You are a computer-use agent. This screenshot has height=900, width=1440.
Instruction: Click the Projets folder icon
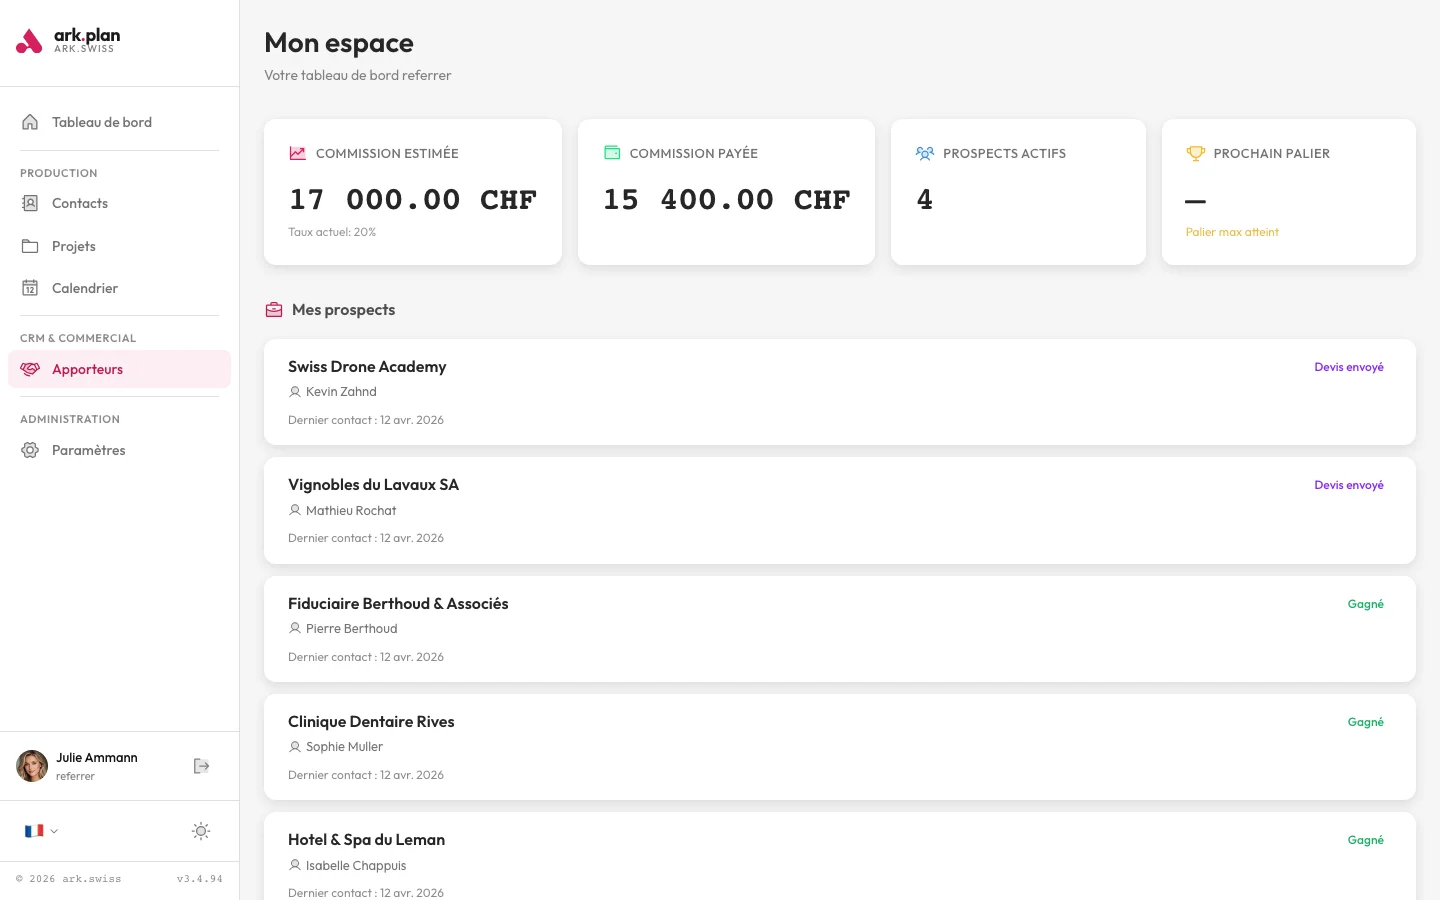click(x=30, y=246)
